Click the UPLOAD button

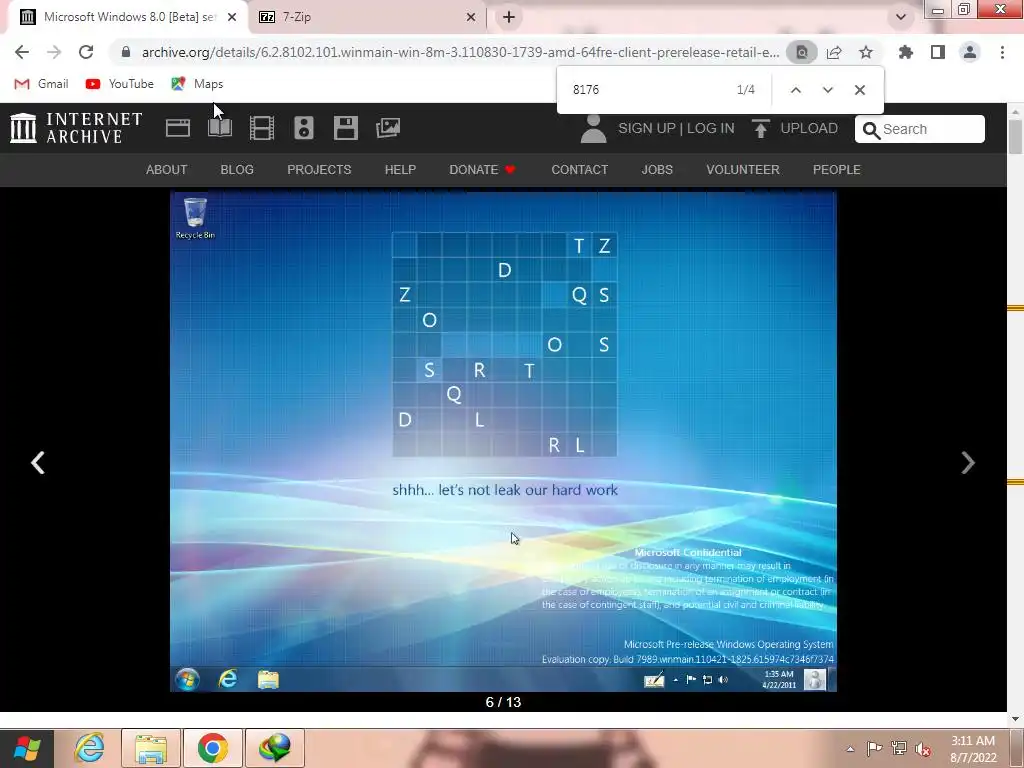click(x=795, y=128)
